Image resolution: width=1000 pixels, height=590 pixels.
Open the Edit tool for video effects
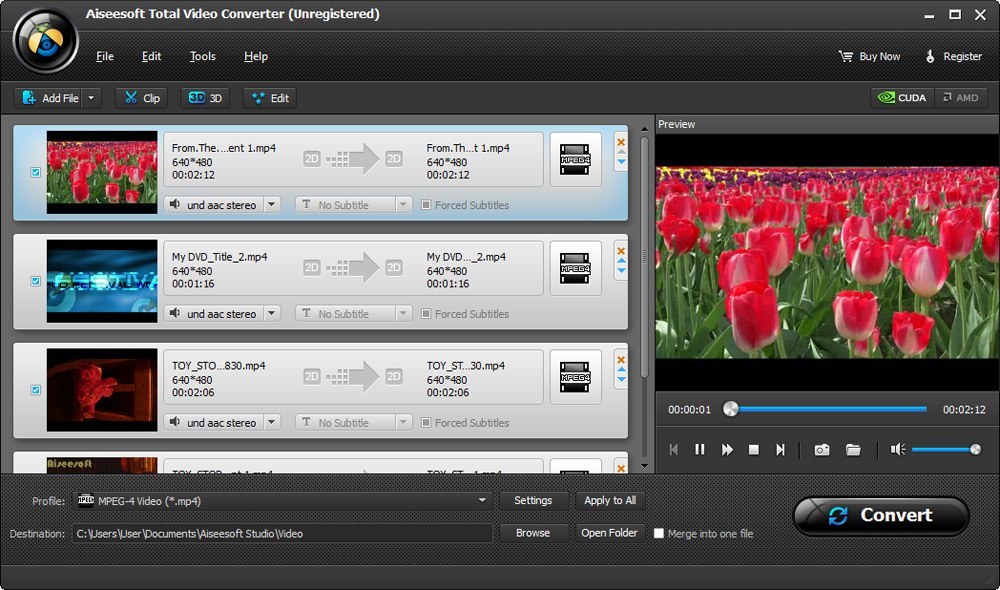coord(268,97)
